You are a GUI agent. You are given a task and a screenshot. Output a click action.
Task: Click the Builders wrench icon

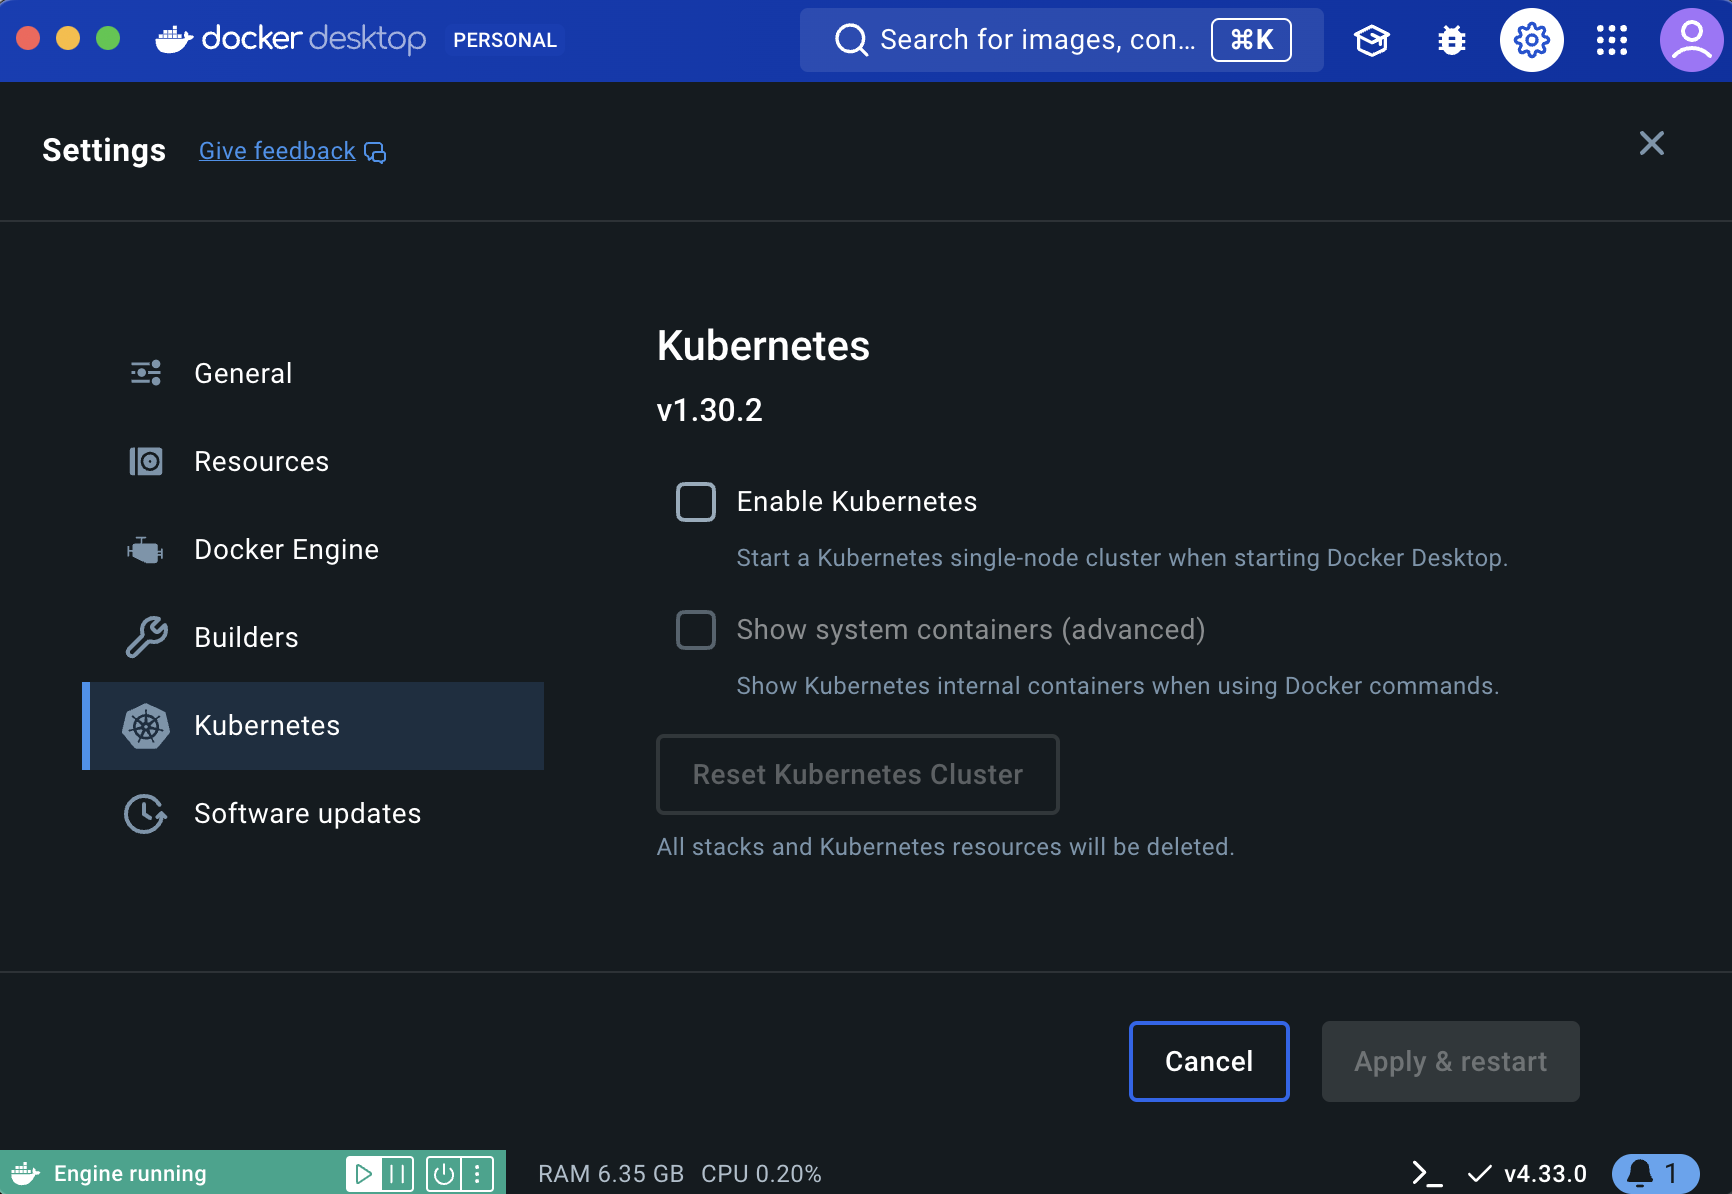(x=146, y=637)
